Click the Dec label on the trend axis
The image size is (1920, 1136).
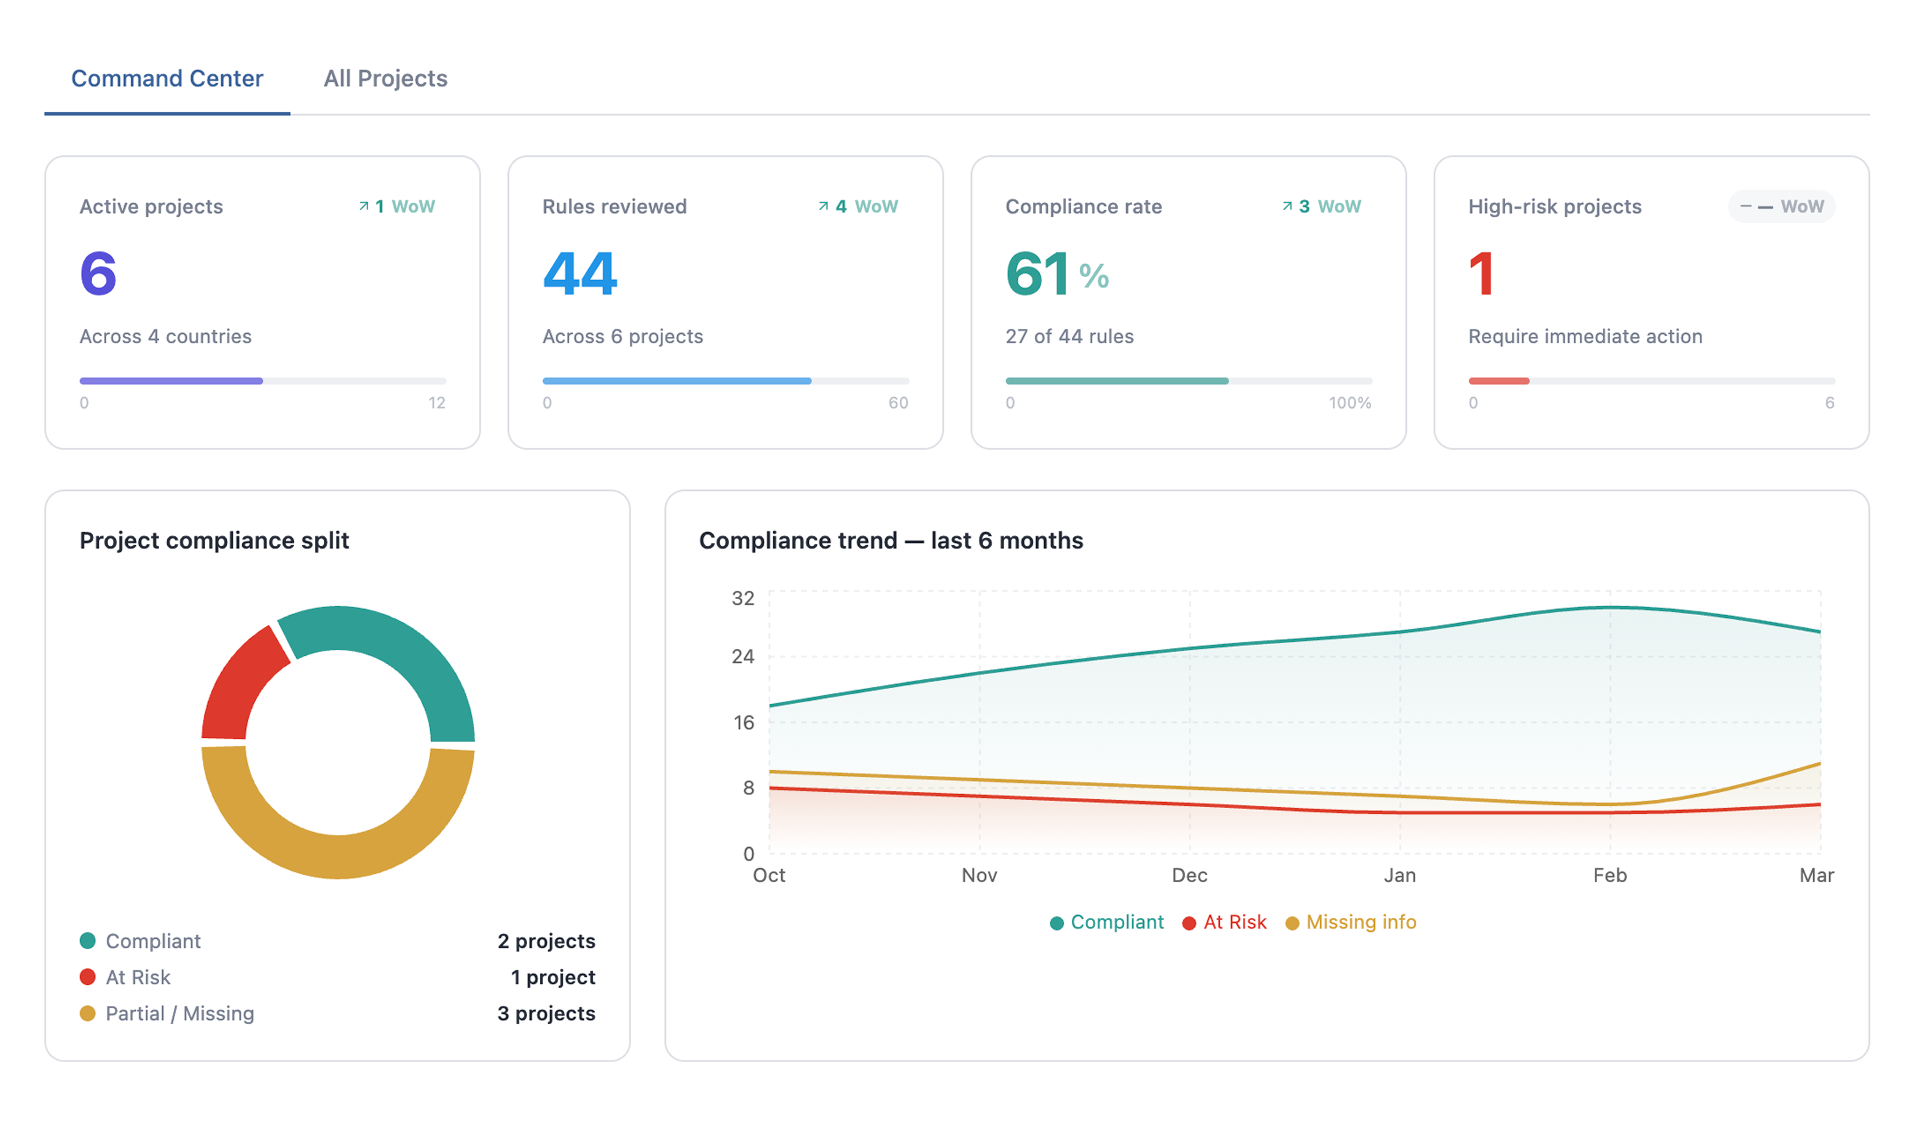pos(1189,875)
